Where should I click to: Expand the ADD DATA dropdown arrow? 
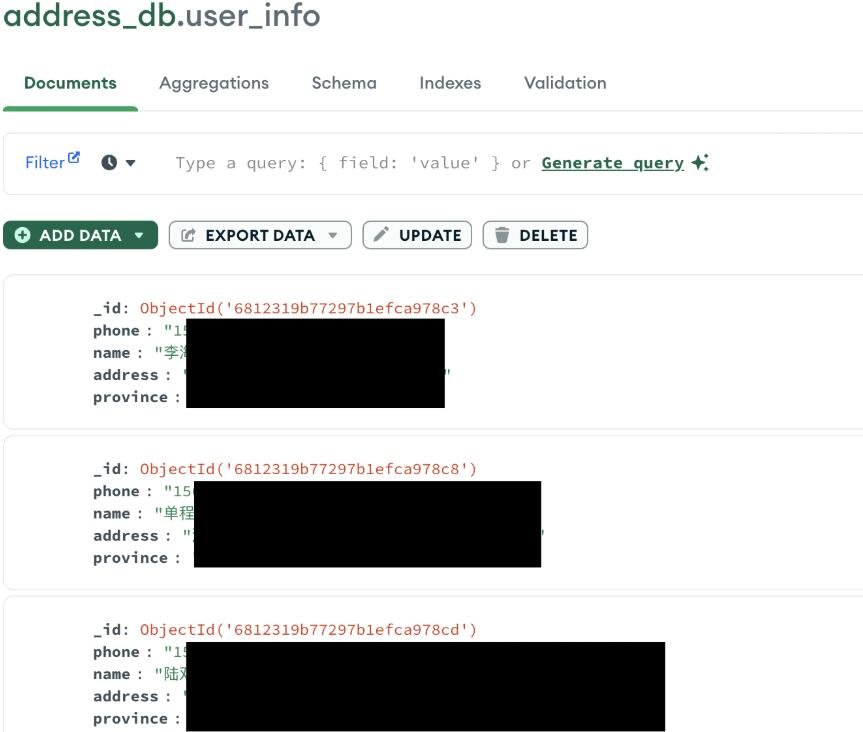click(139, 236)
